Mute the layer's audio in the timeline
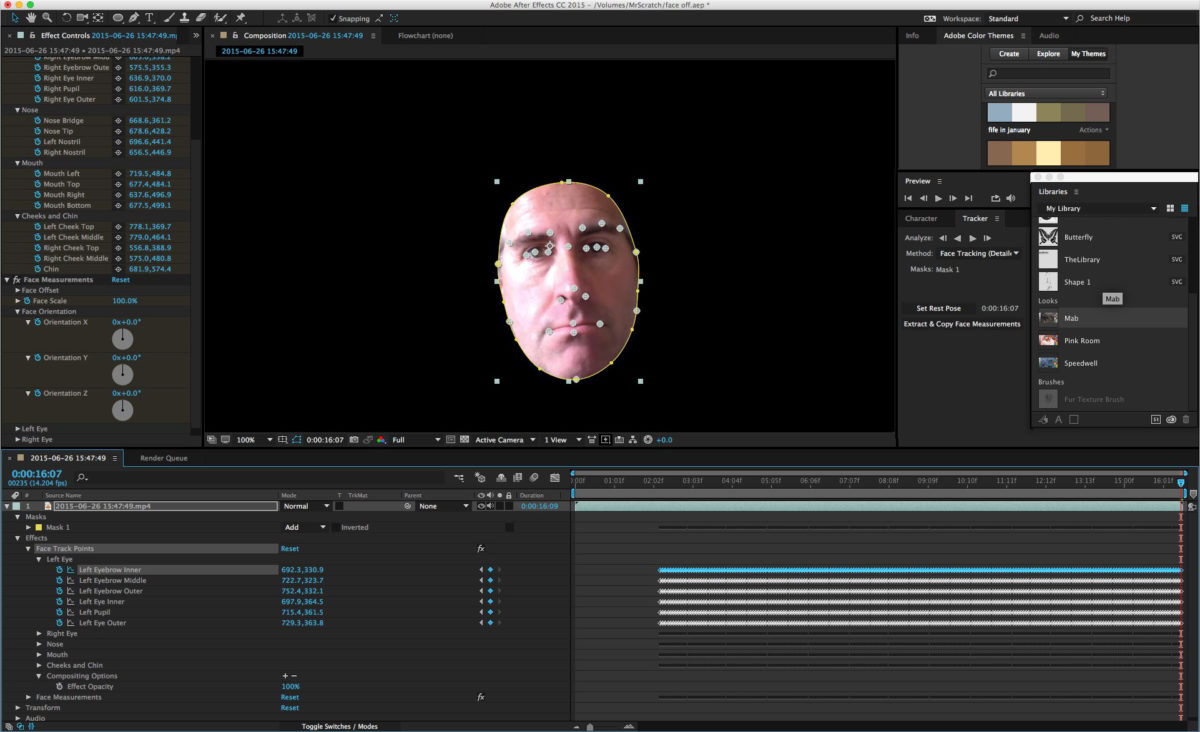1200x732 pixels. [490, 506]
